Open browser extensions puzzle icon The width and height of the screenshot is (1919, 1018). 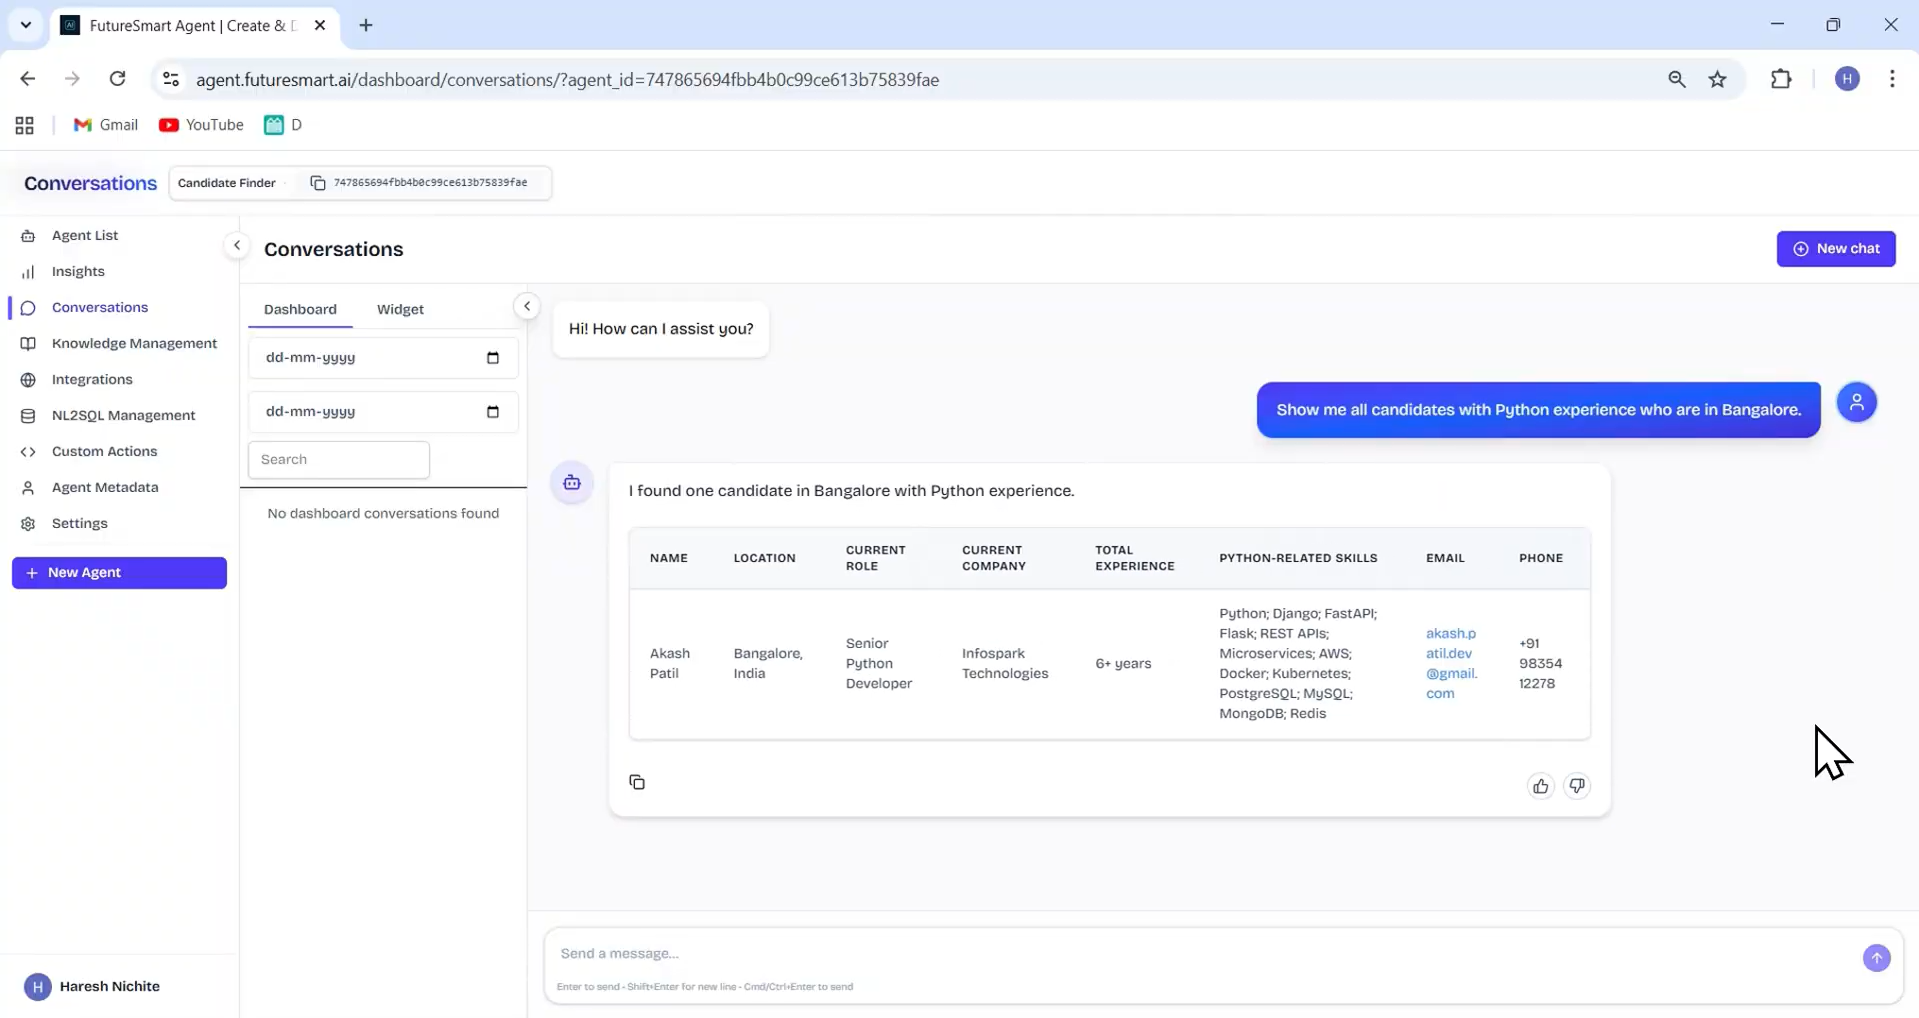pyautogui.click(x=1780, y=79)
